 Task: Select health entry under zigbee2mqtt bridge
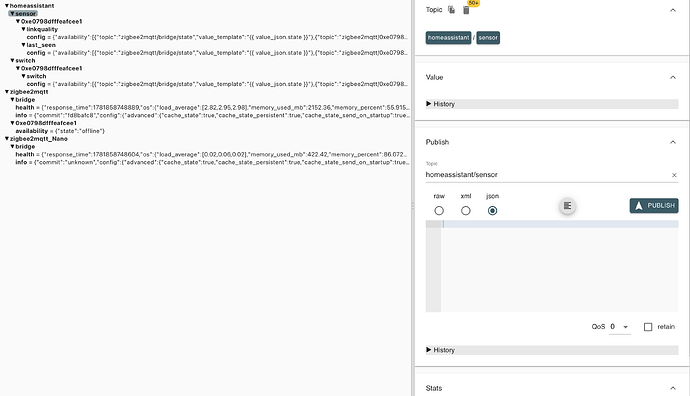pyautogui.click(x=212, y=107)
